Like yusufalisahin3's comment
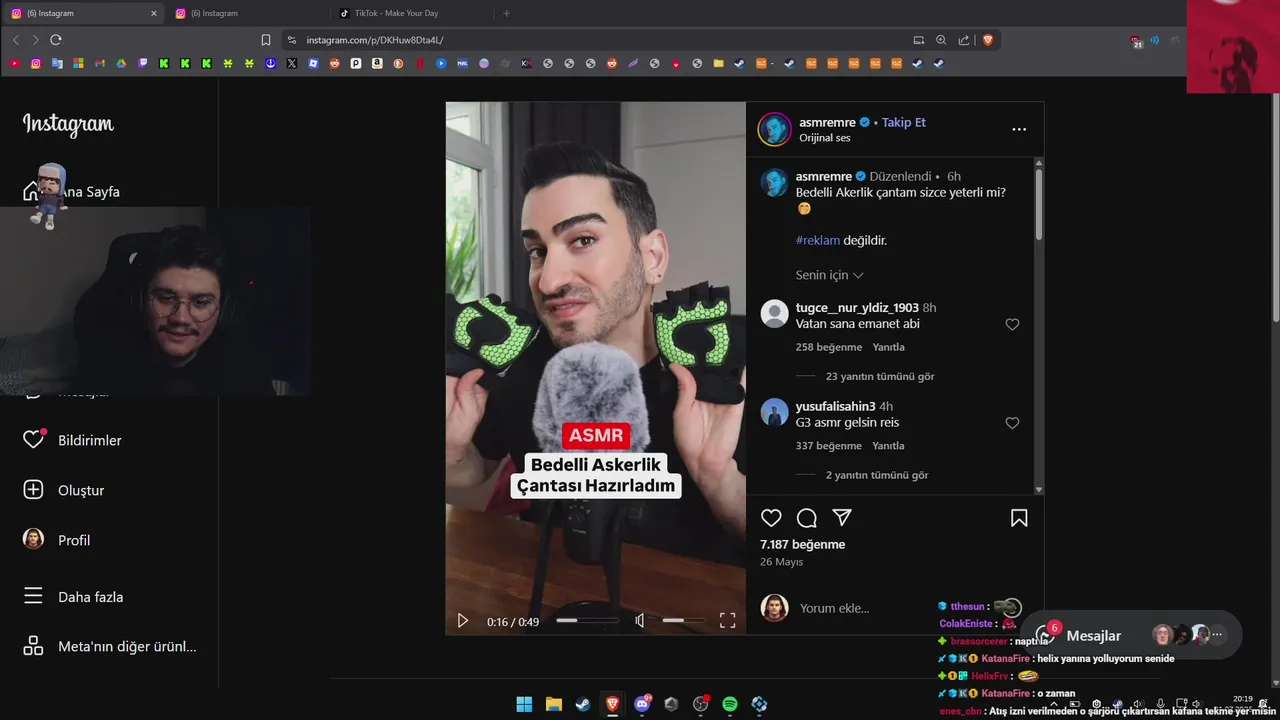This screenshot has height=720, width=1280. (1012, 423)
